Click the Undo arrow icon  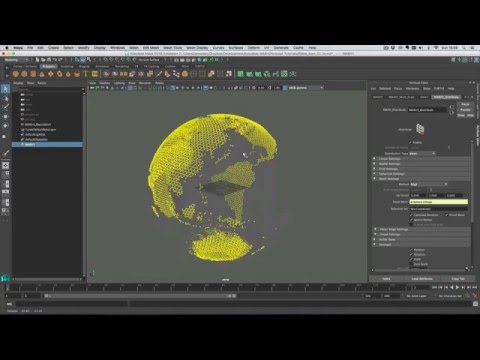(55, 60)
